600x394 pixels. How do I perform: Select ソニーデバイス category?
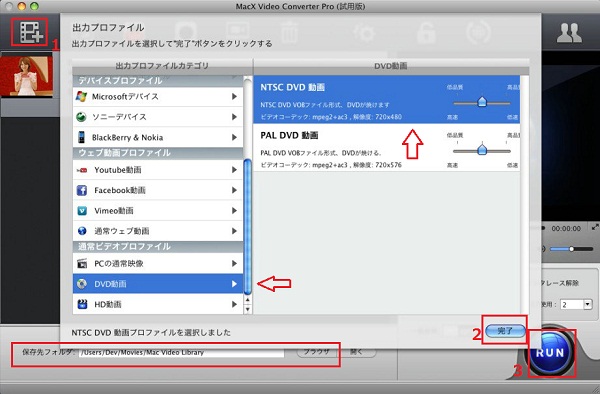coord(158,117)
